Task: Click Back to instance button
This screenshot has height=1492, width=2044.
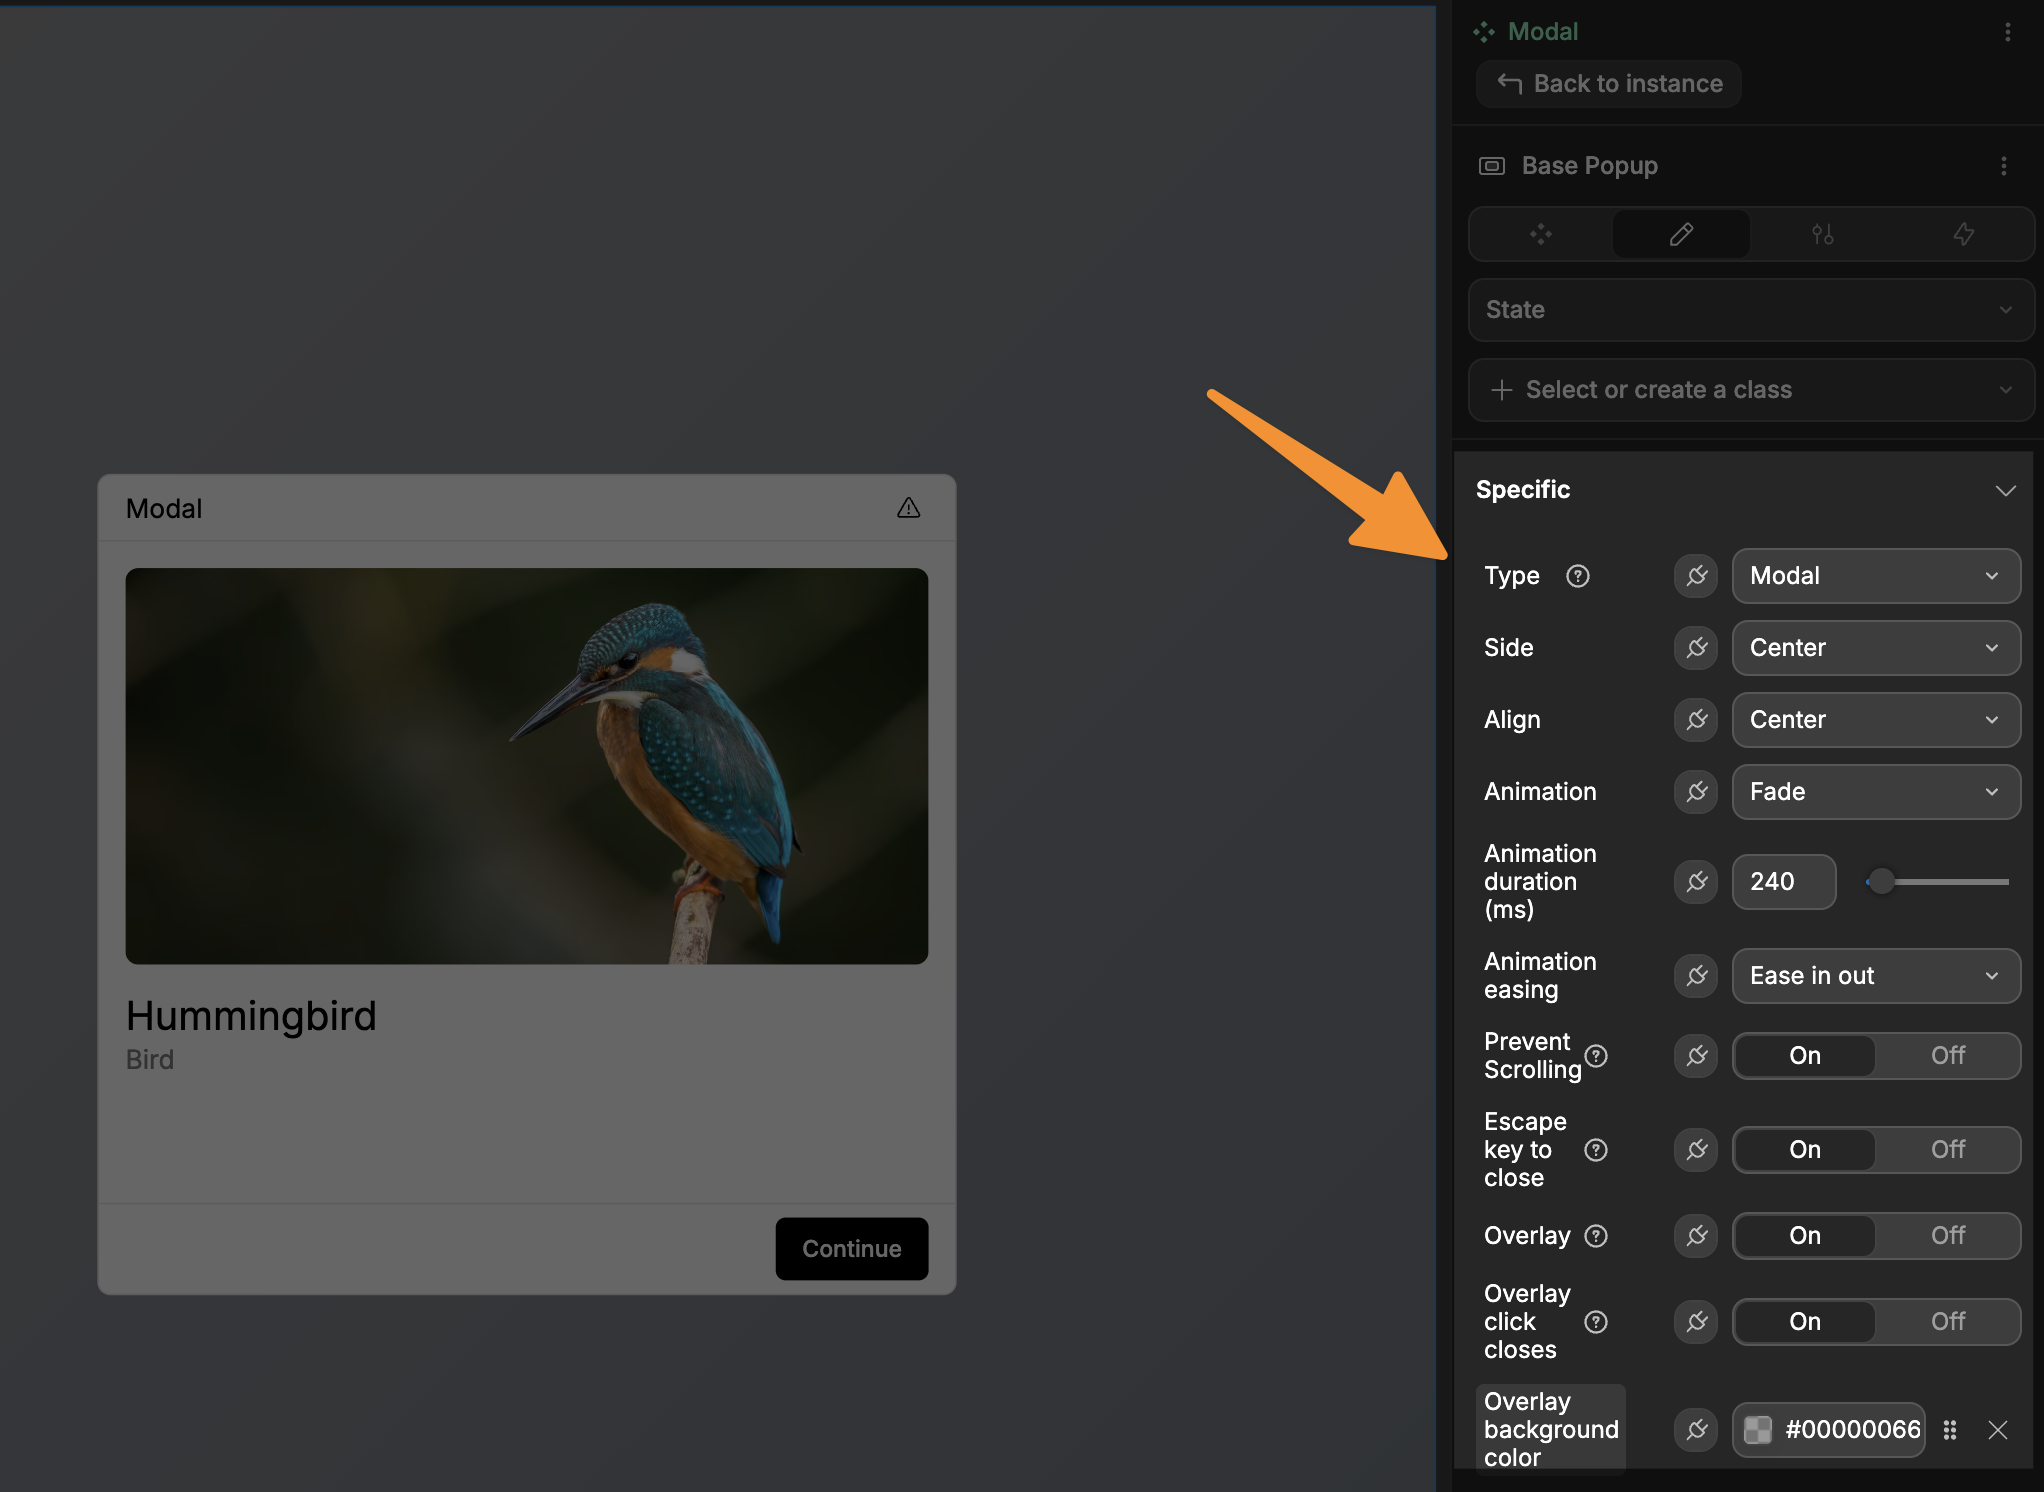Action: pyautogui.click(x=1609, y=84)
